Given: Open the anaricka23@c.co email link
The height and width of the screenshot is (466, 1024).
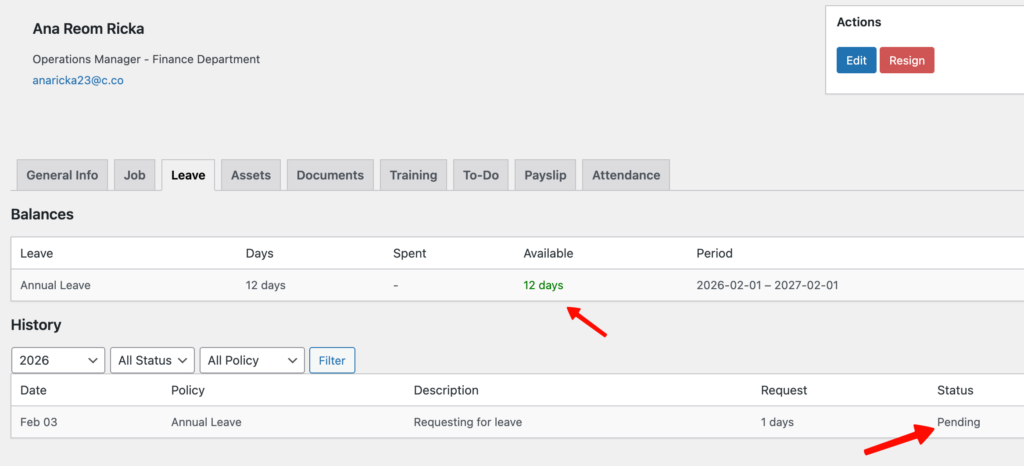Looking at the screenshot, I should tap(78, 80).
